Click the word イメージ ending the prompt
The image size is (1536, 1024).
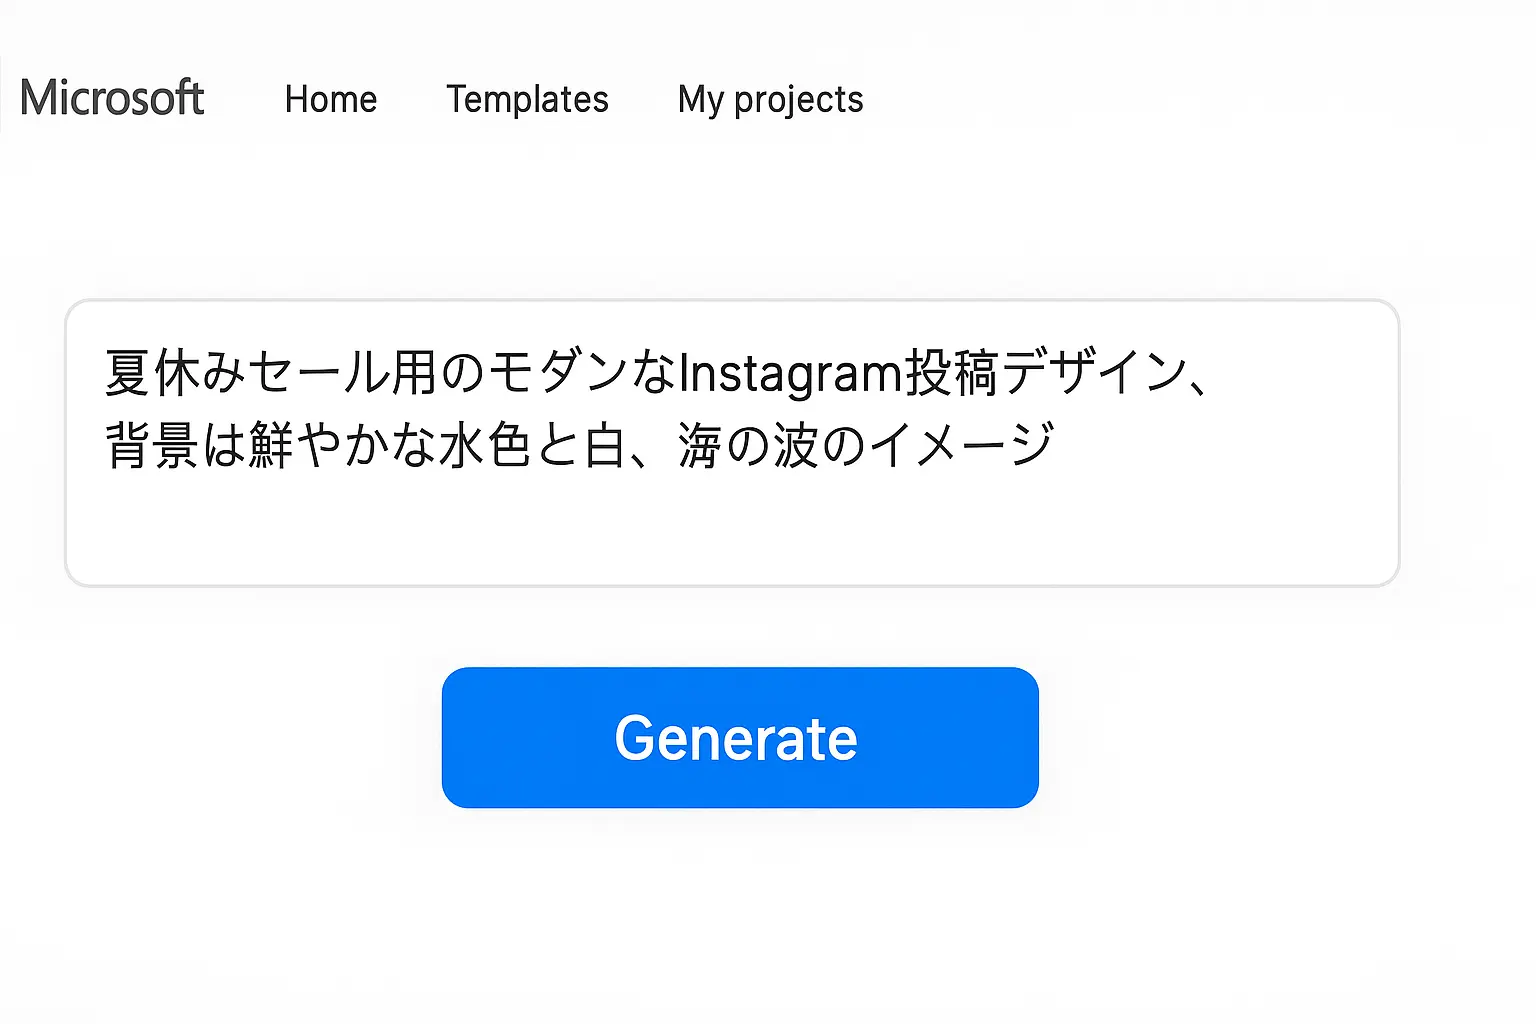(x=961, y=445)
